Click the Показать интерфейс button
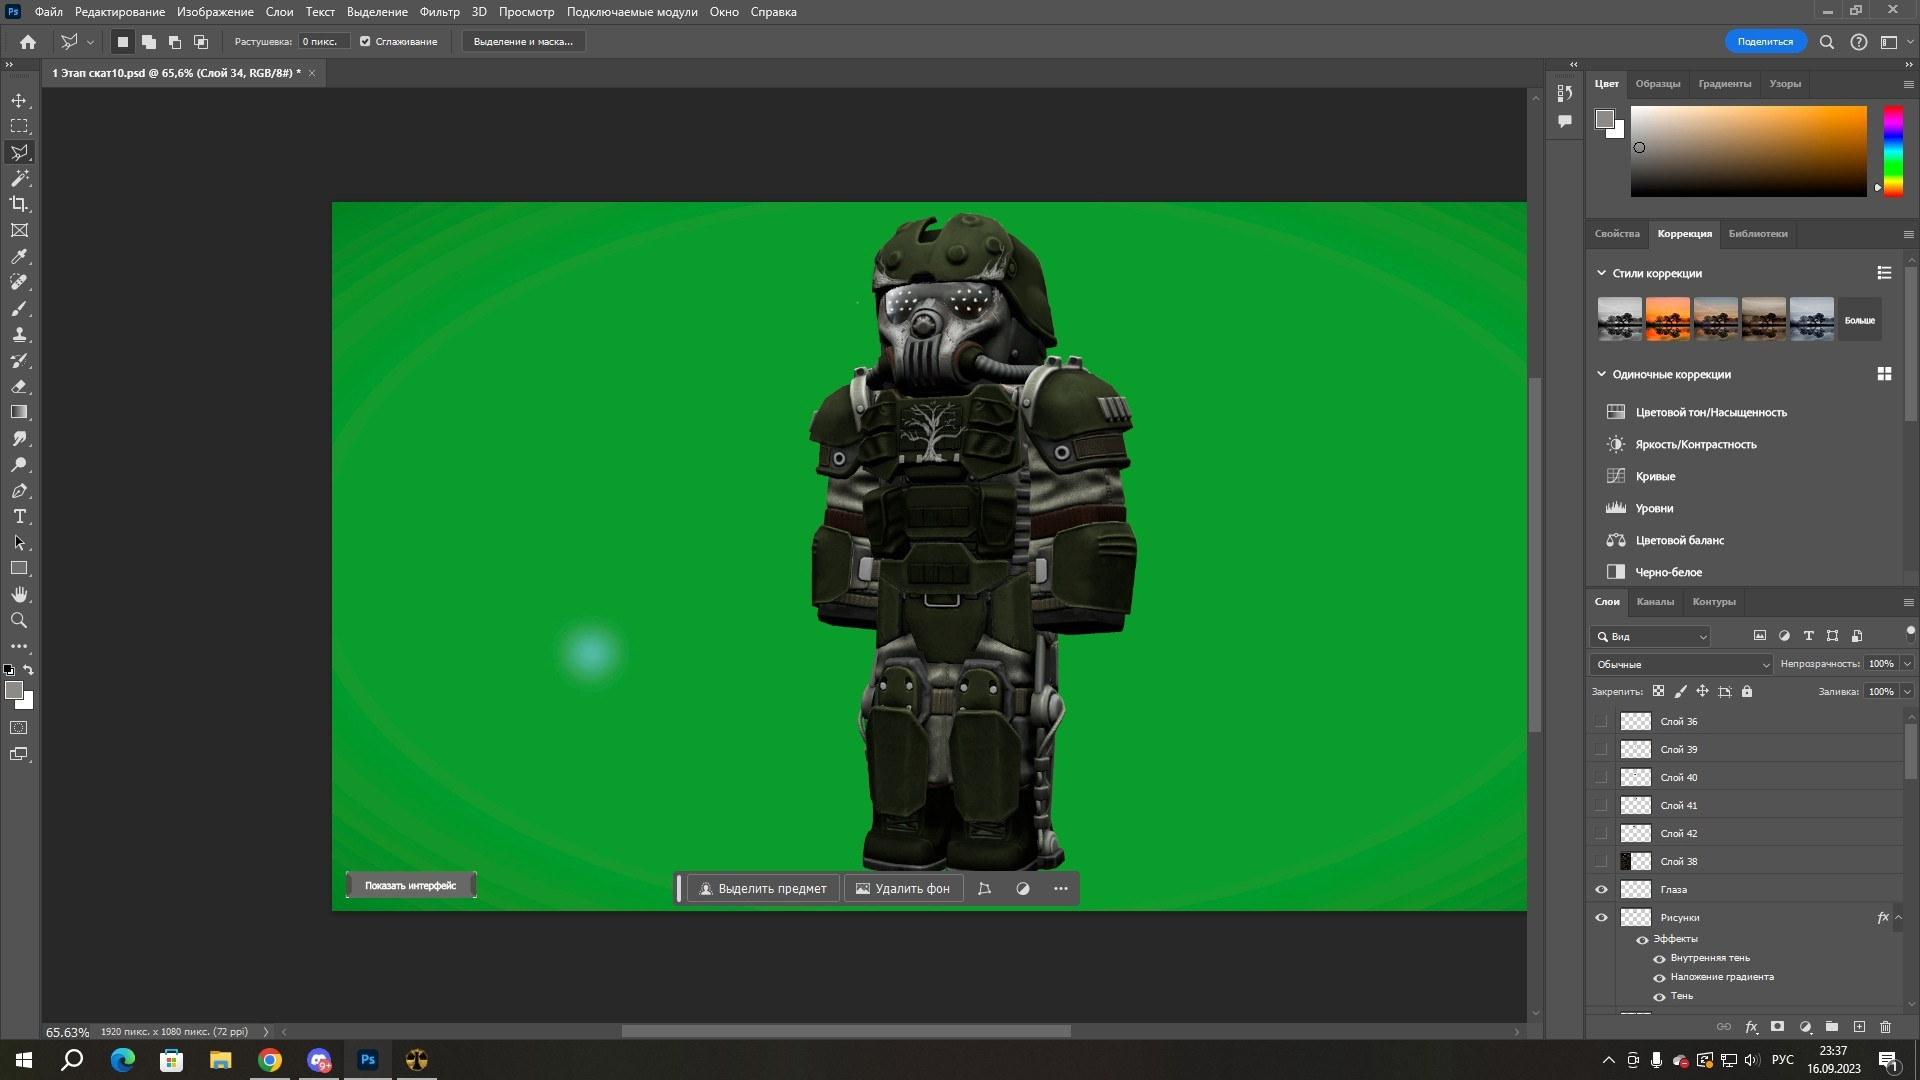Viewport: 1920px width, 1080px height. 410,886
